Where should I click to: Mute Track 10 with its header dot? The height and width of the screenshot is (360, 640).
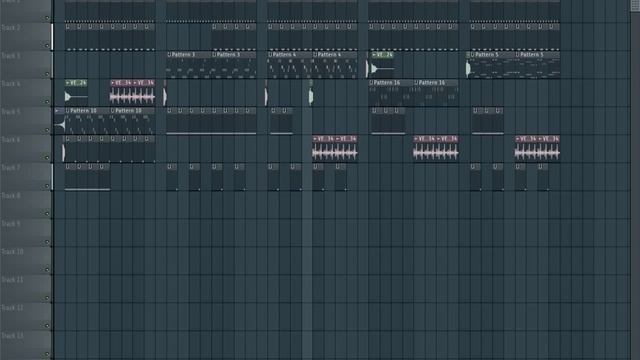(x=47, y=269)
